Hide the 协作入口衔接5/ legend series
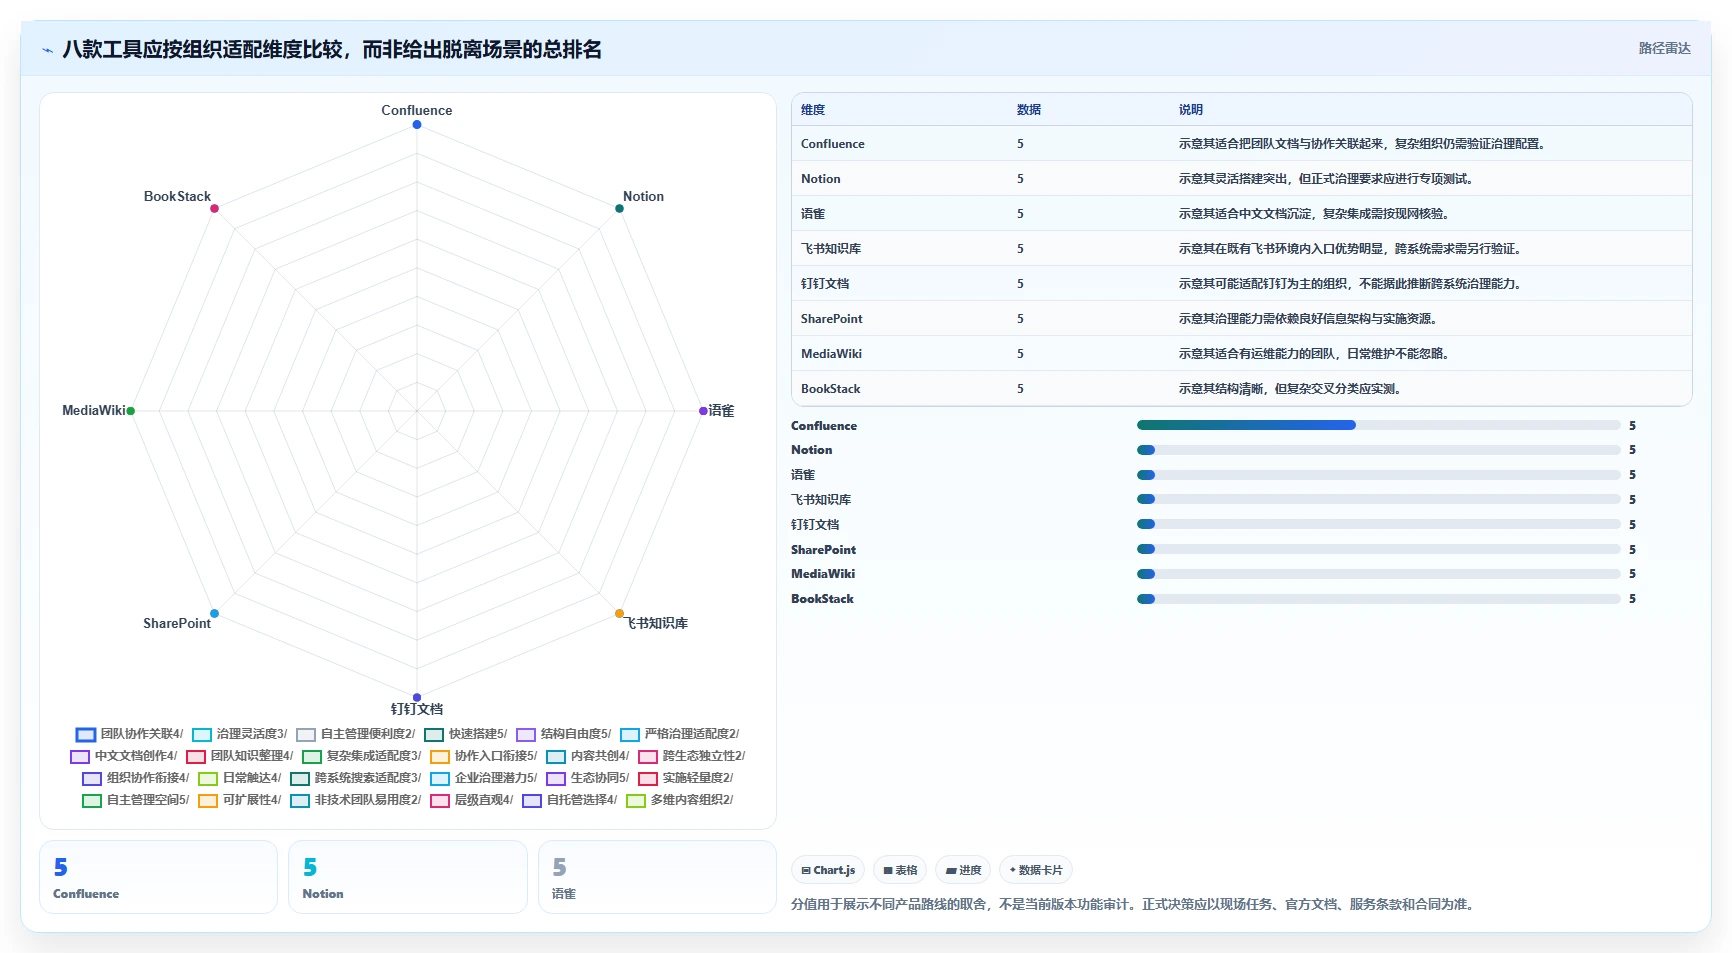Screen dimensions: 1732x953 click(484, 756)
